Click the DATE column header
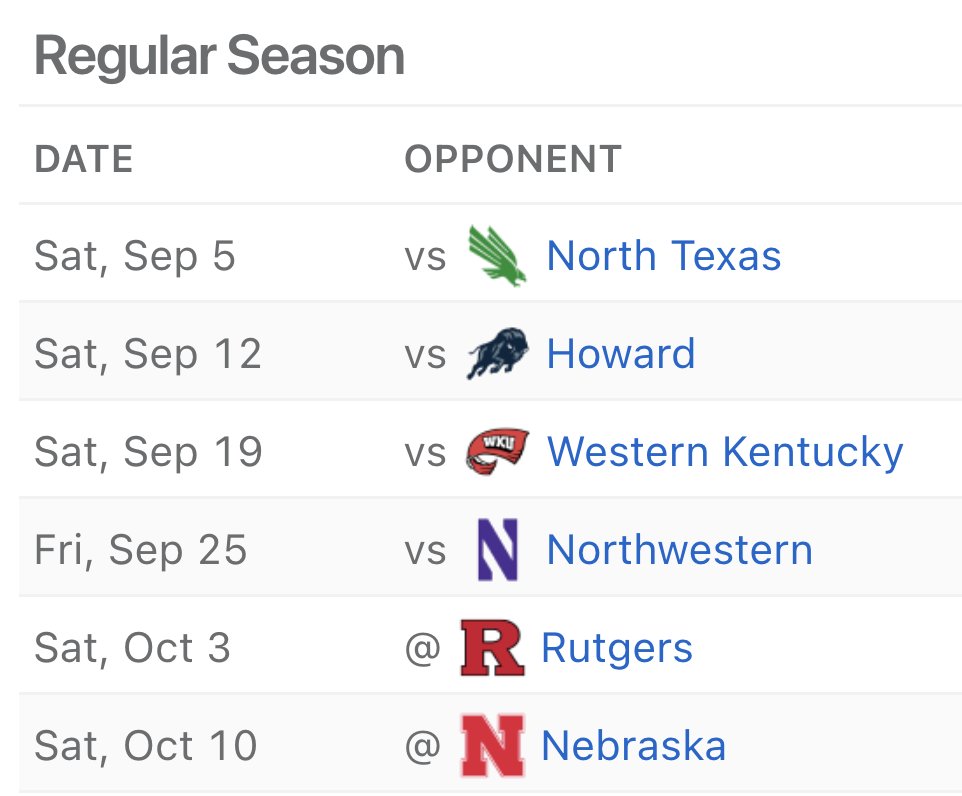Image resolution: width=962 pixels, height=796 pixels. pyautogui.click(x=84, y=159)
